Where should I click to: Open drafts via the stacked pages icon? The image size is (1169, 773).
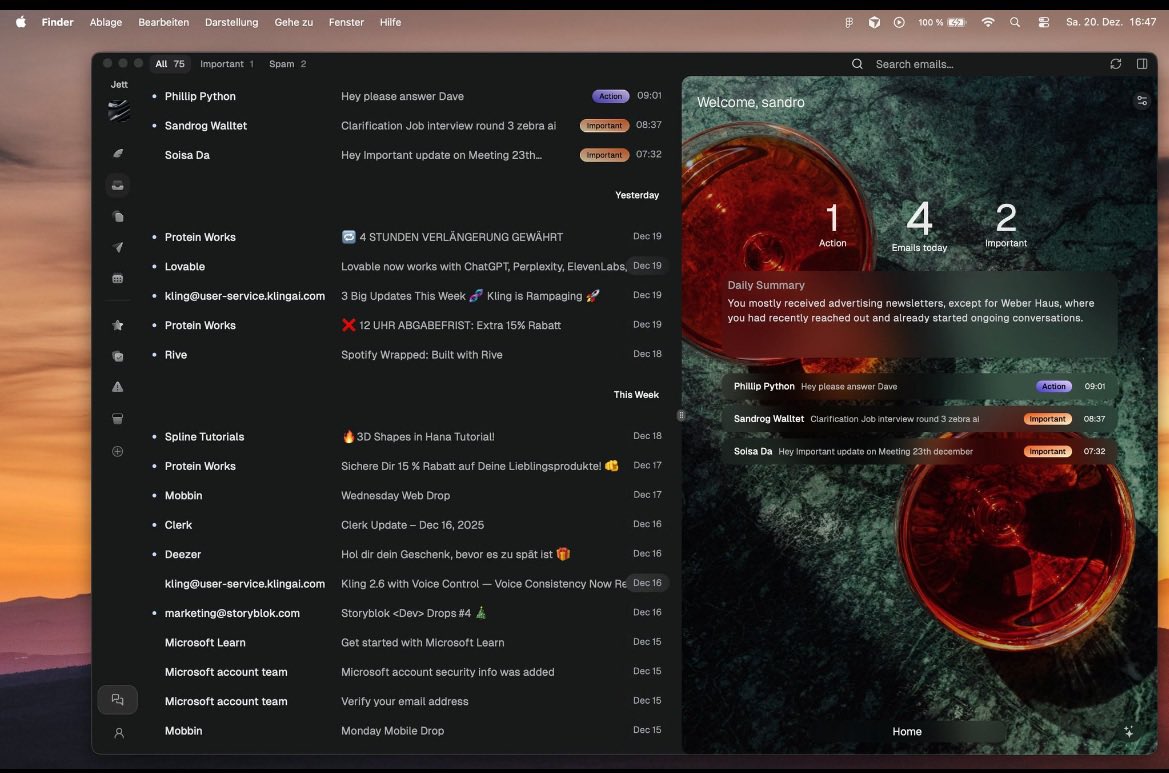point(118,217)
